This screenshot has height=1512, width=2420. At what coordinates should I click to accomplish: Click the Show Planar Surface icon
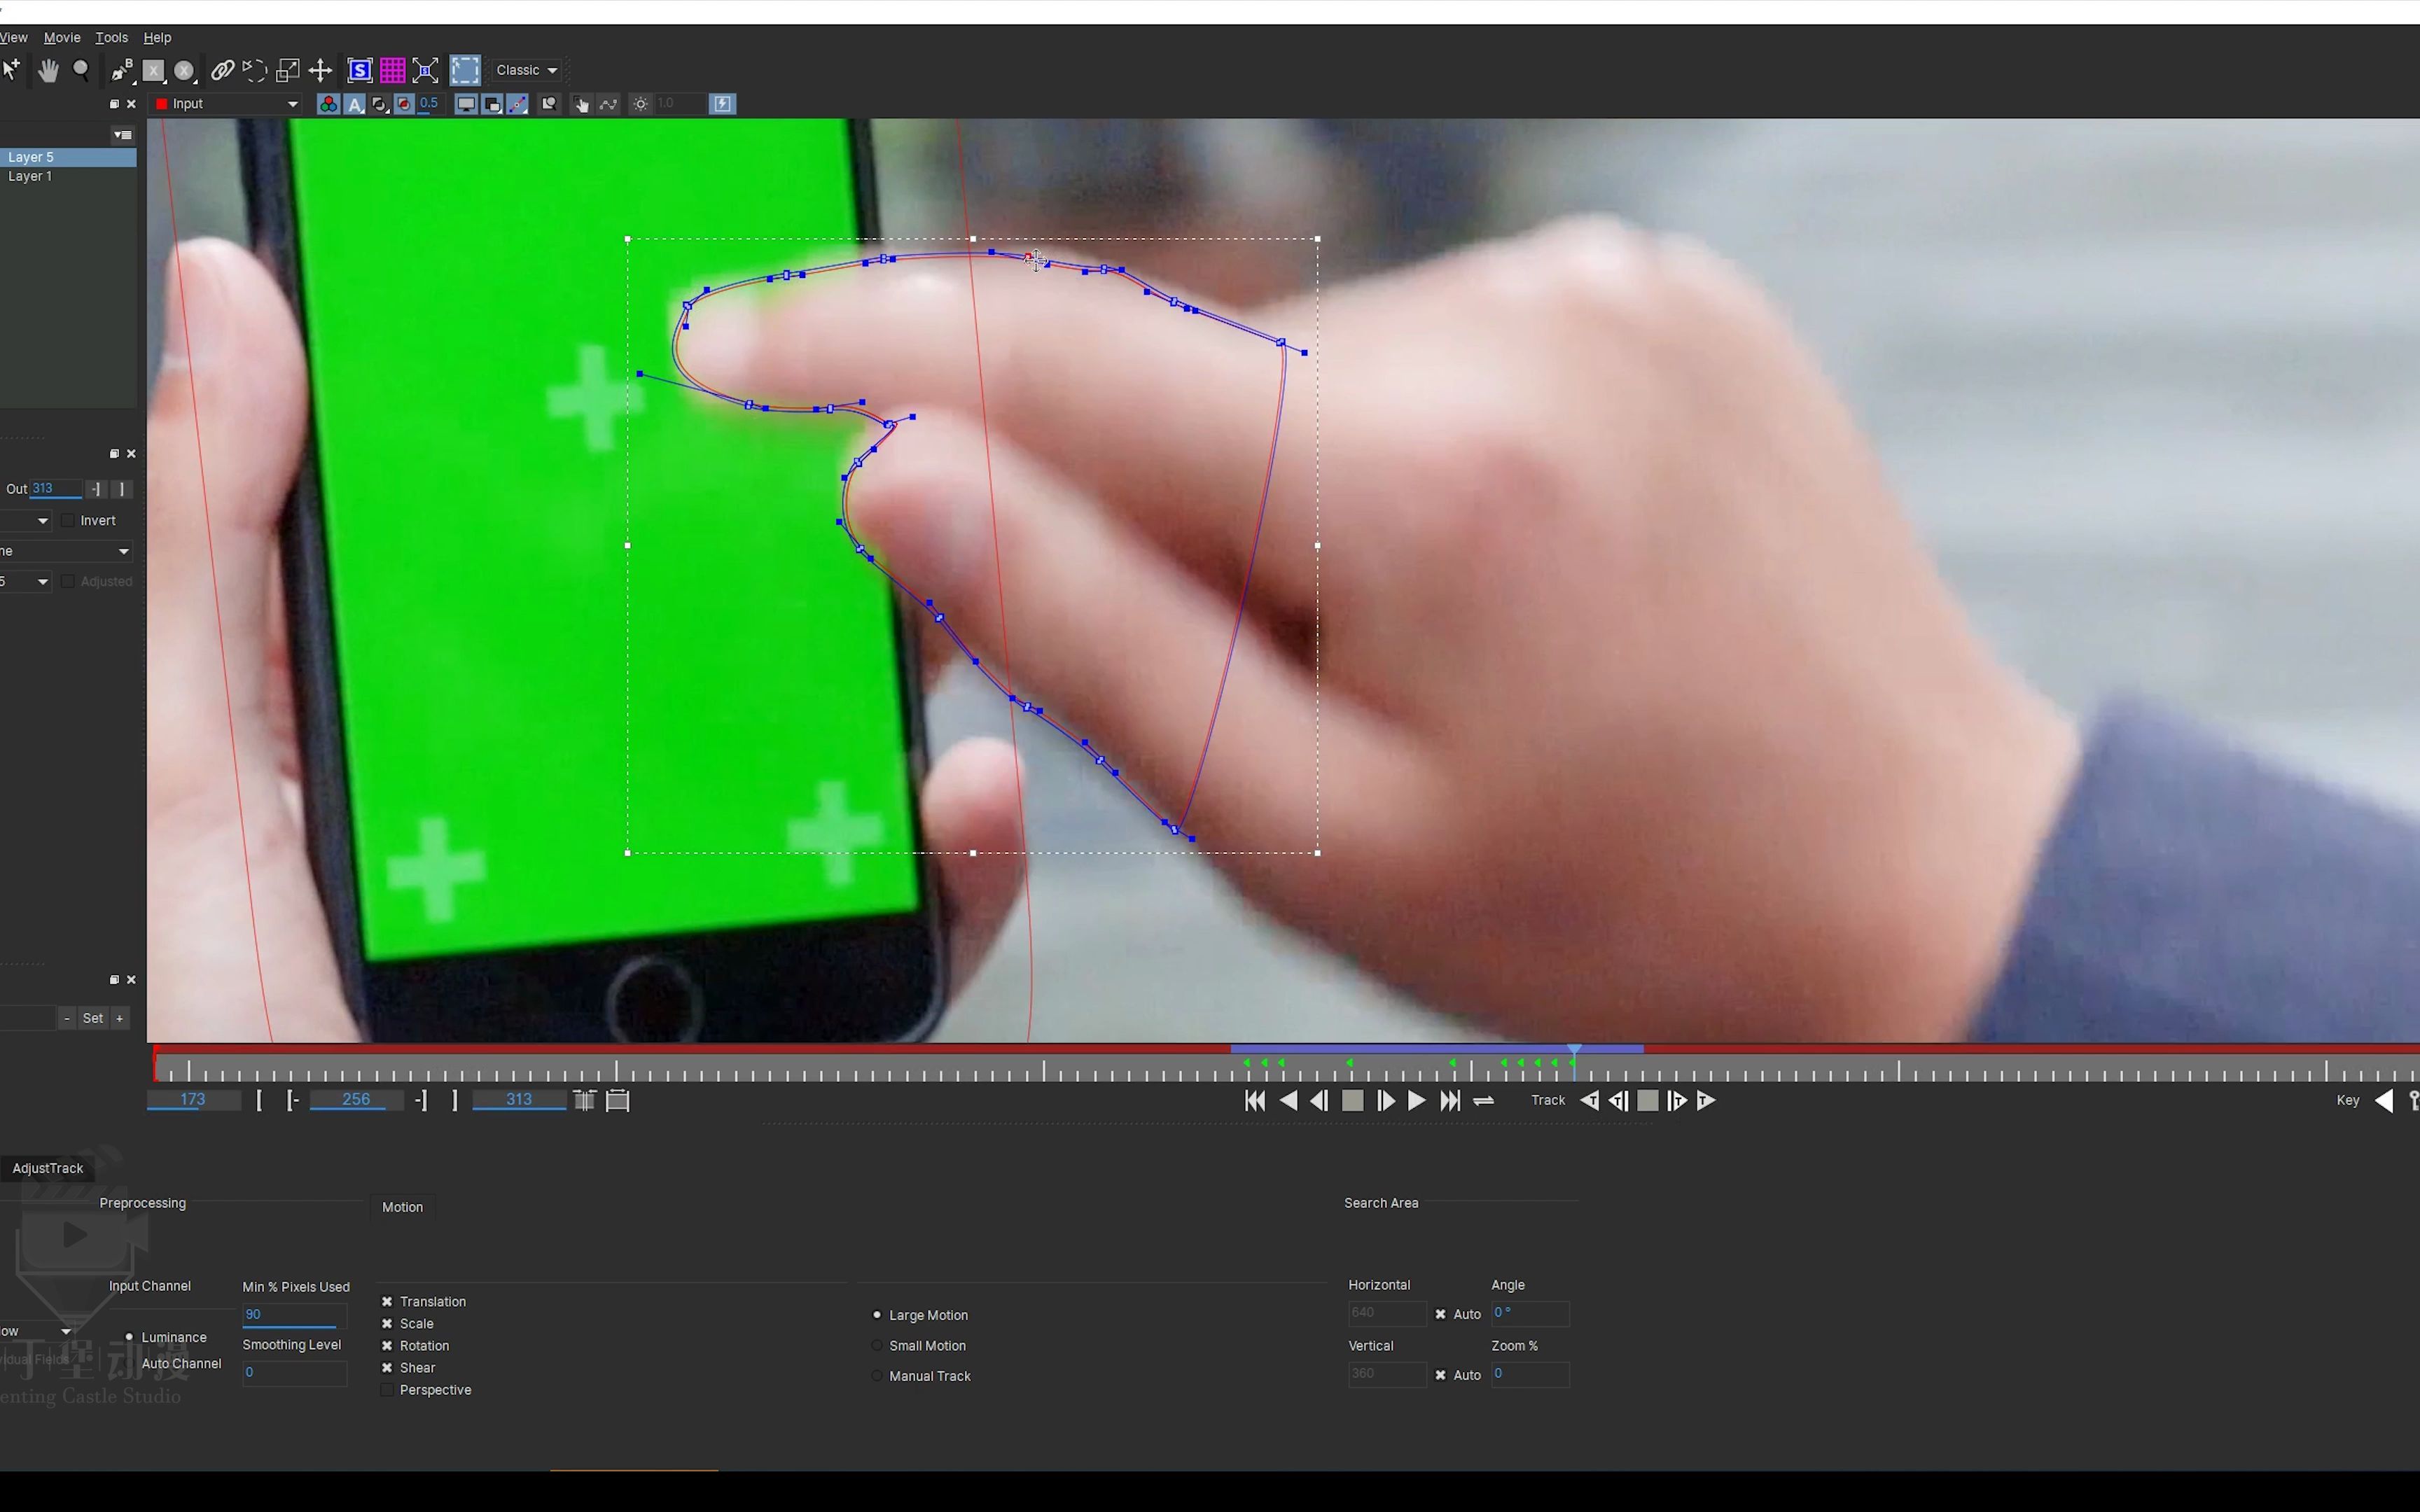pyautogui.click(x=359, y=70)
